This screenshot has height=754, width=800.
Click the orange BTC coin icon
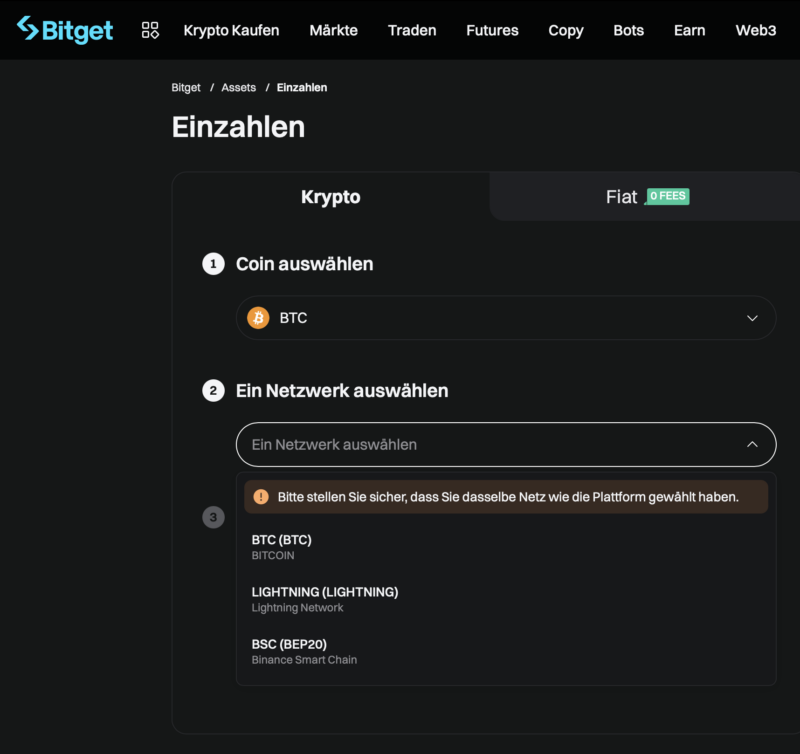click(258, 317)
